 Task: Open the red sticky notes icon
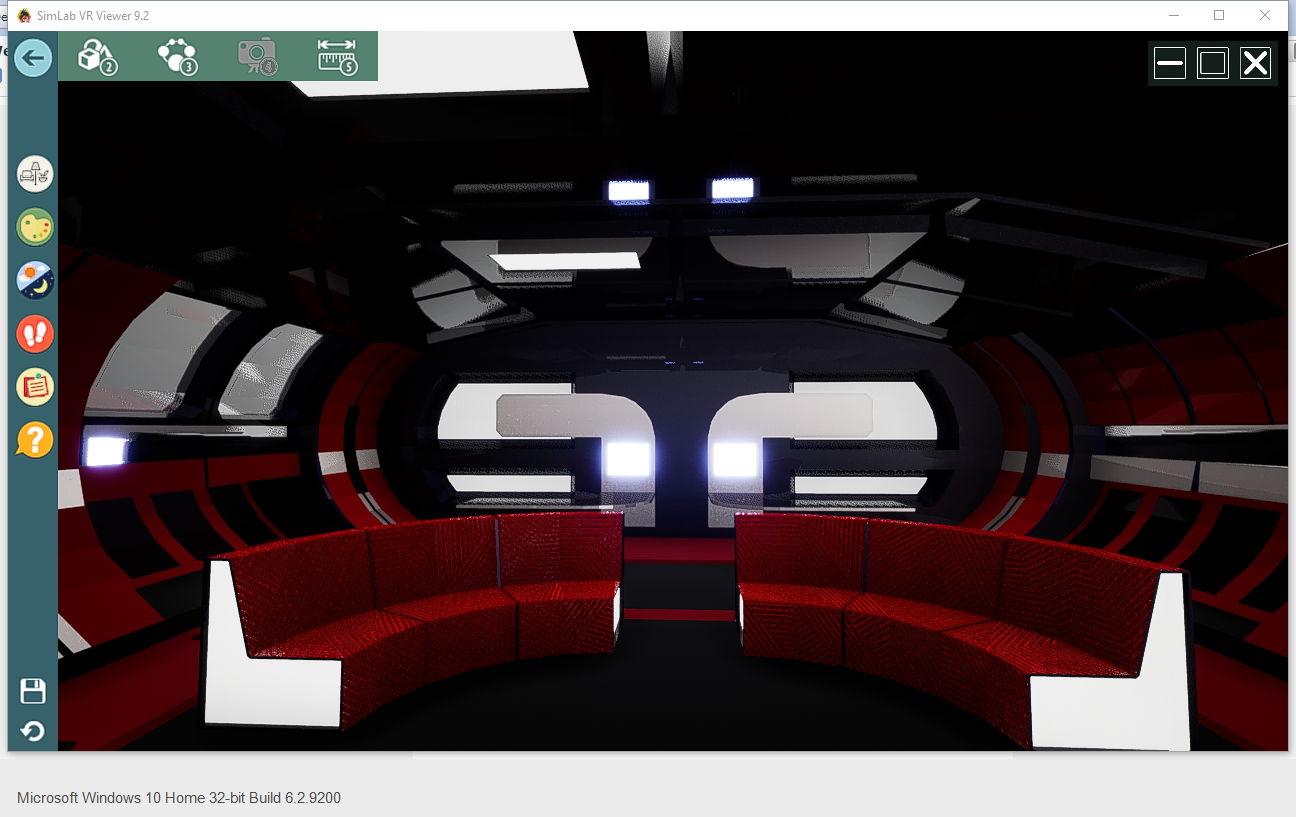coord(35,387)
